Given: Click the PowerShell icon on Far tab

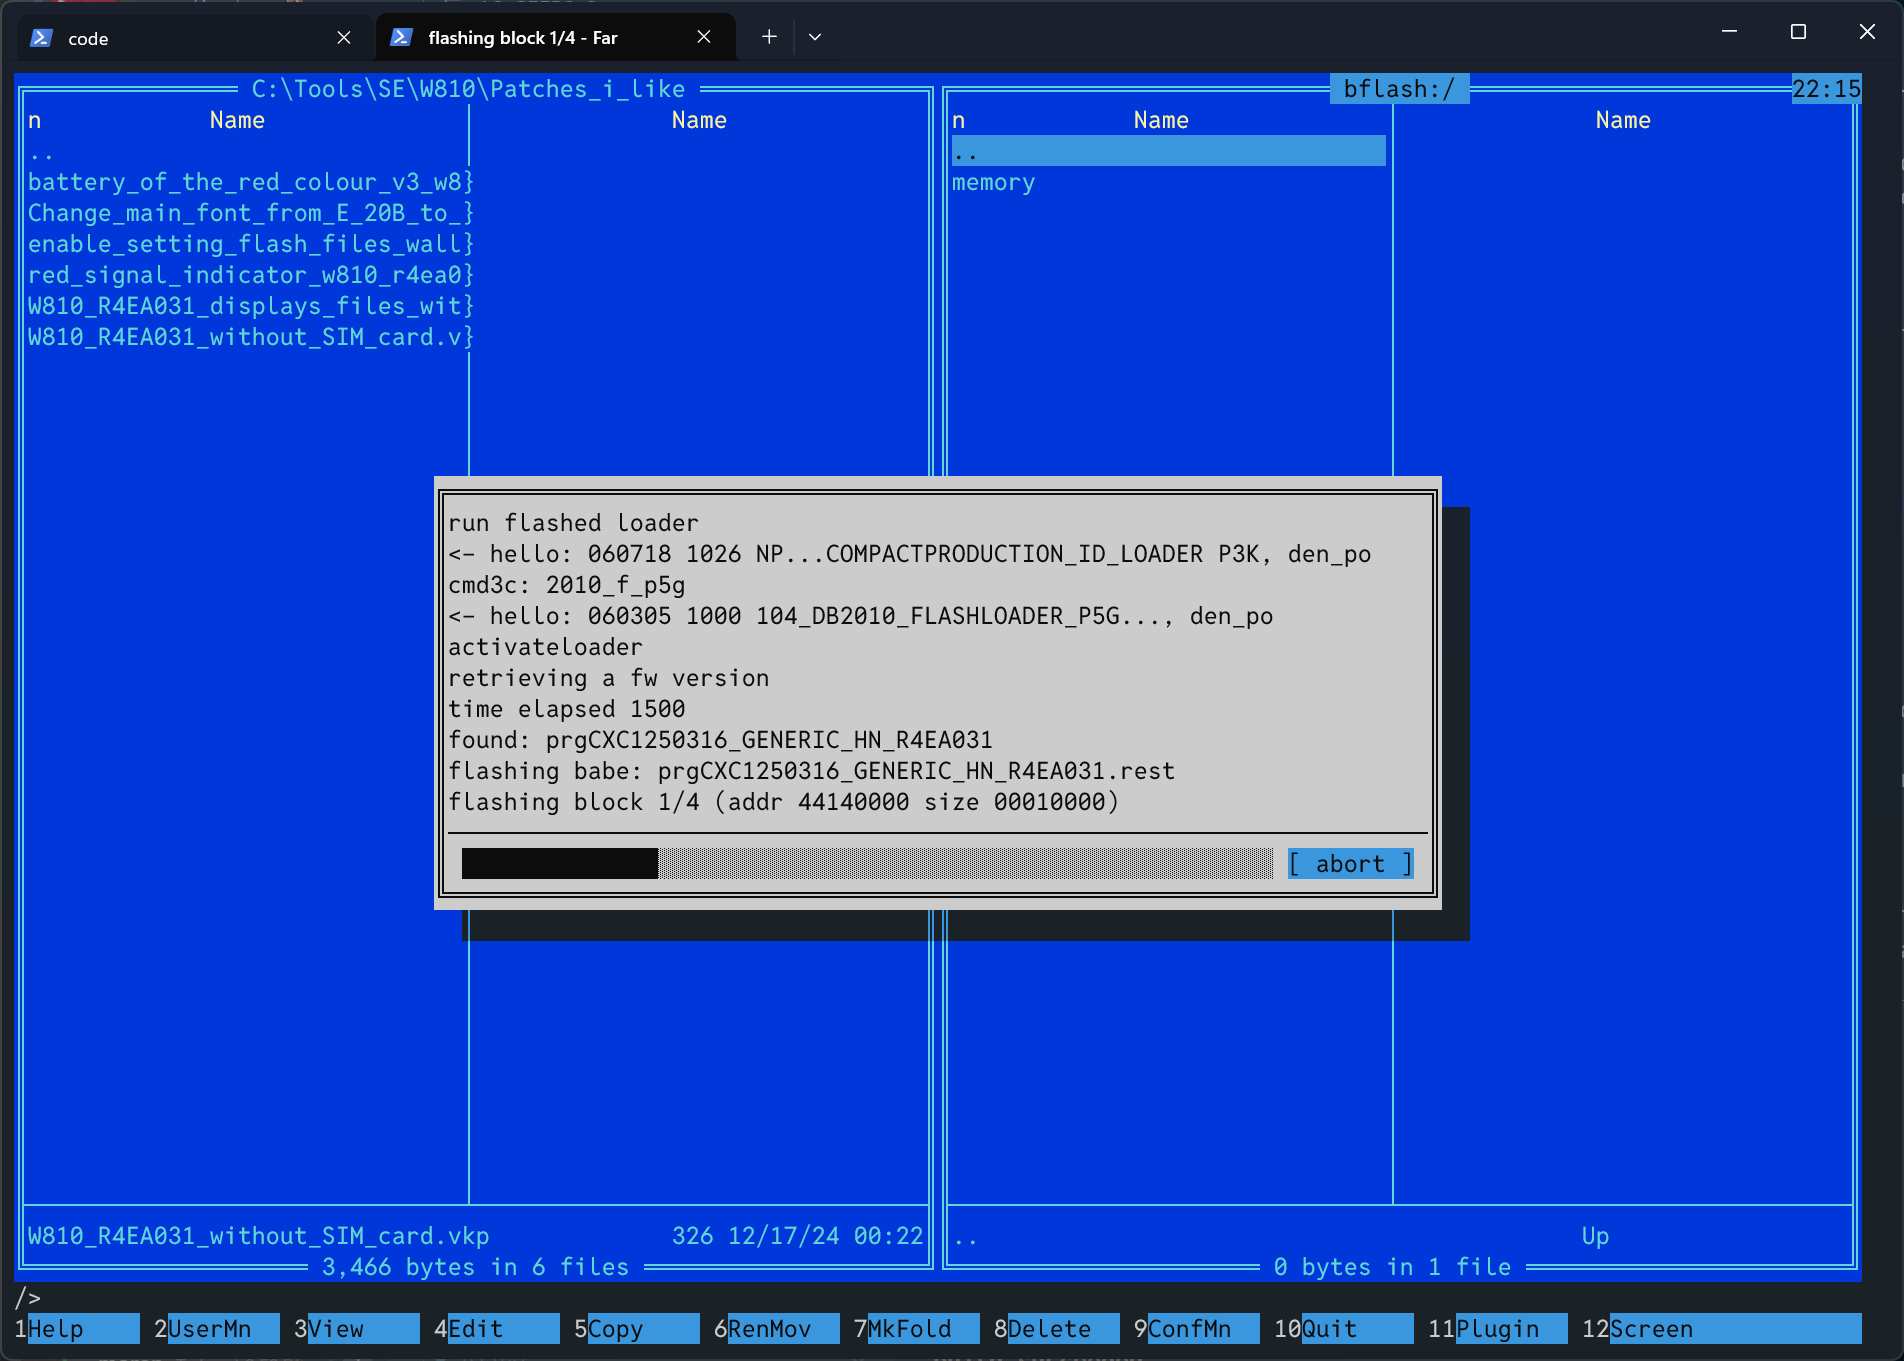Looking at the screenshot, I should (401, 37).
